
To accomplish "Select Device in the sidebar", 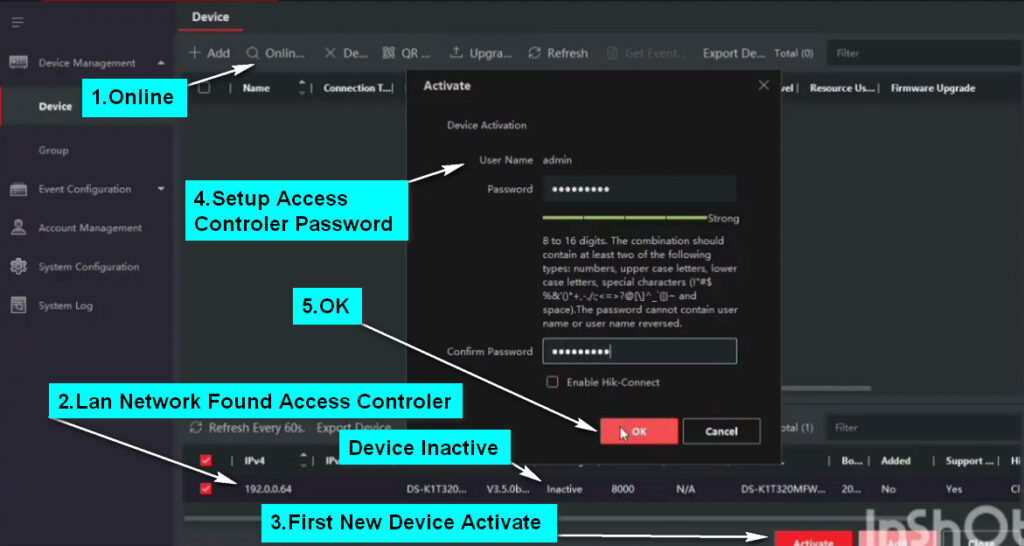I will coord(55,106).
